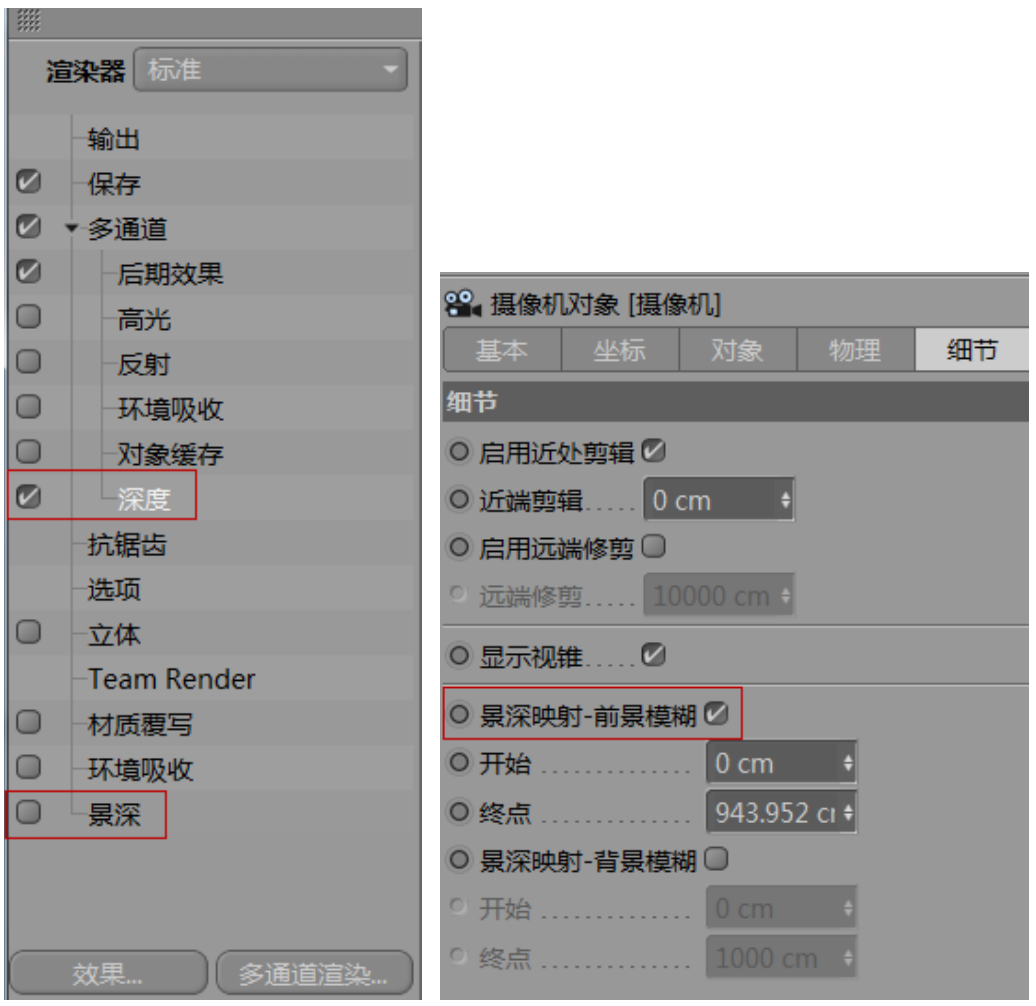Click the 细节 section header
The image size is (1036, 1006).
point(735,402)
